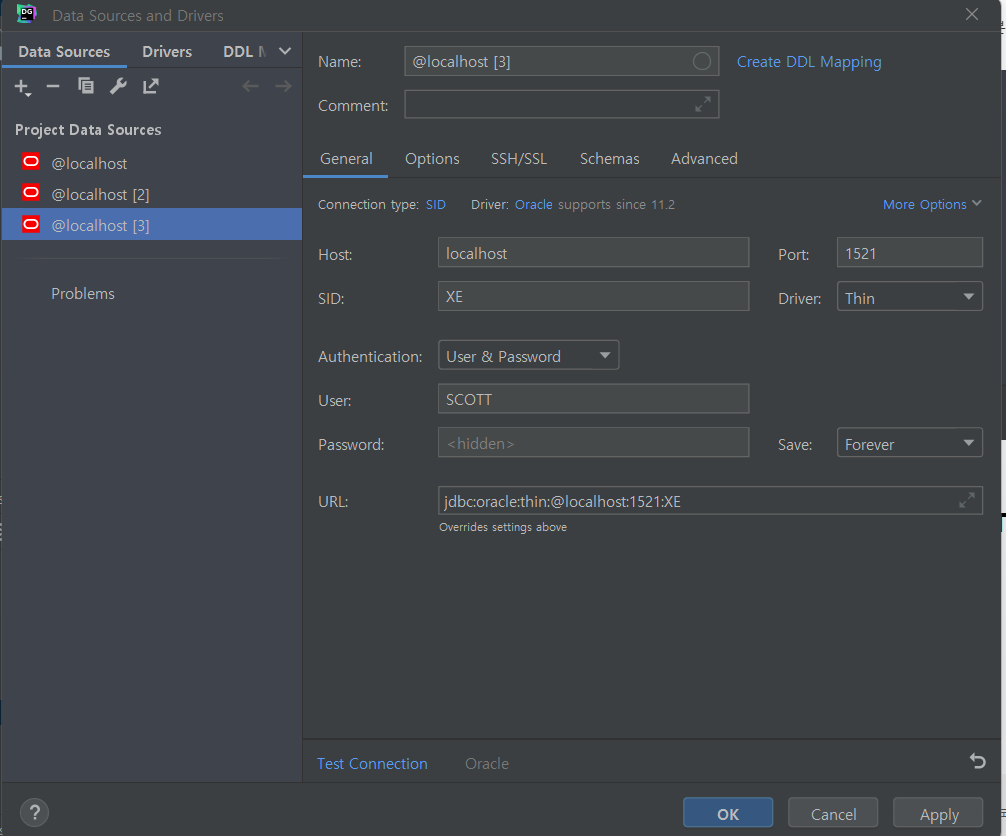The width and height of the screenshot is (1006, 836).
Task: Click the Host field containing localhost
Action: (593, 253)
